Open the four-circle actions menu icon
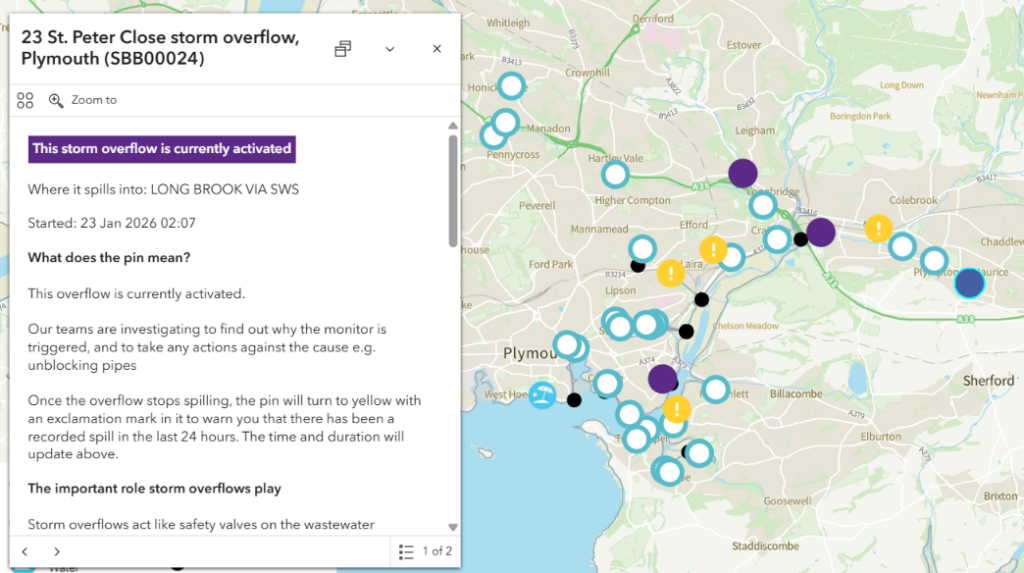The width and height of the screenshot is (1024, 573). (x=25, y=100)
